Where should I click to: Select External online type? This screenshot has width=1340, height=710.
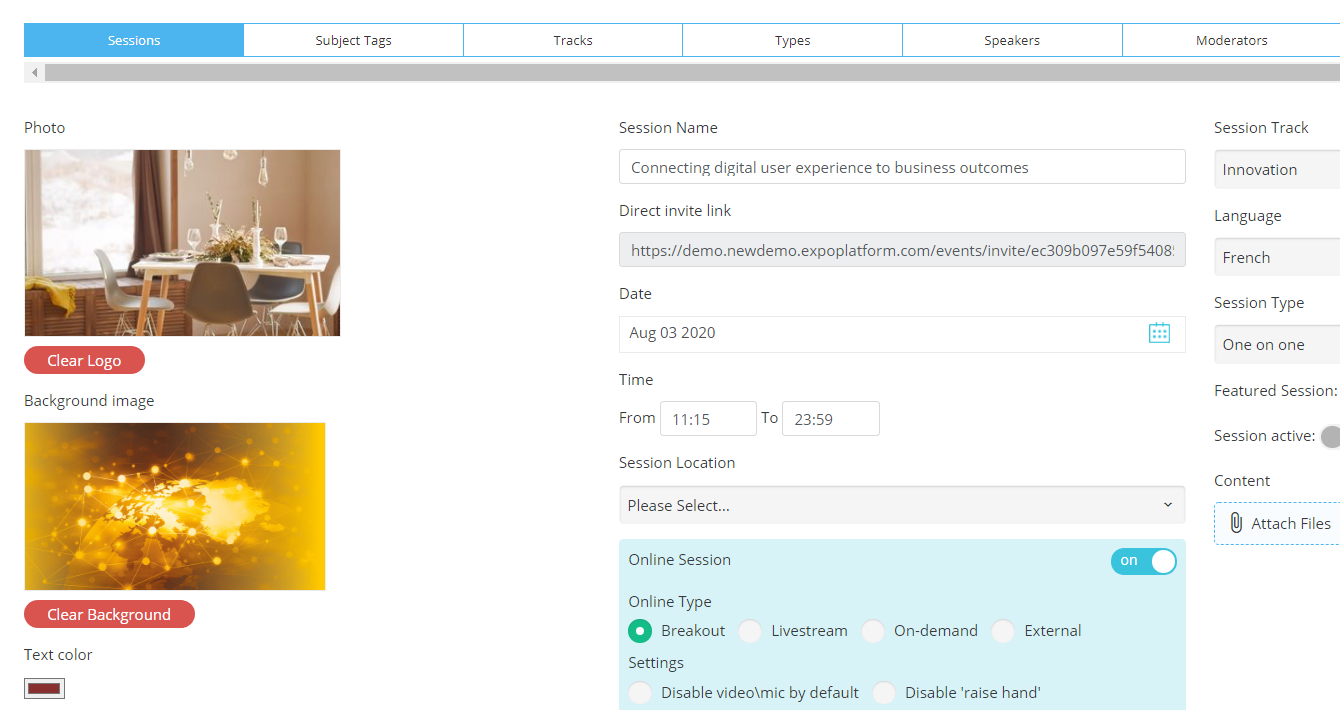pyautogui.click(x=1003, y=631)
